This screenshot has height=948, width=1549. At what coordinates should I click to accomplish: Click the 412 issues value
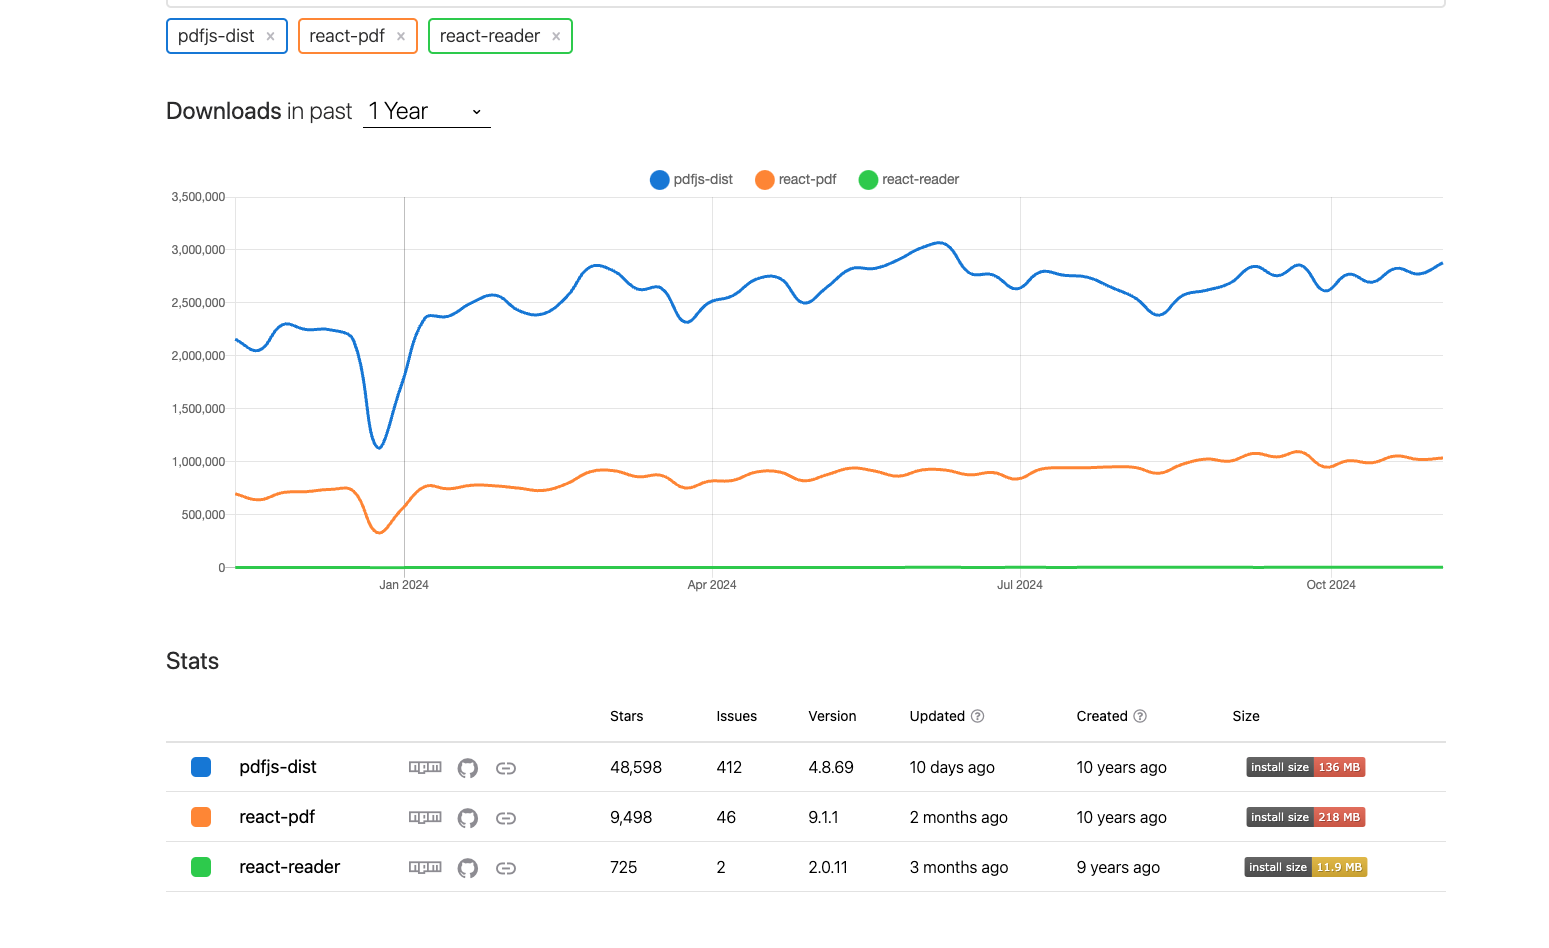(x=729, y=767)
